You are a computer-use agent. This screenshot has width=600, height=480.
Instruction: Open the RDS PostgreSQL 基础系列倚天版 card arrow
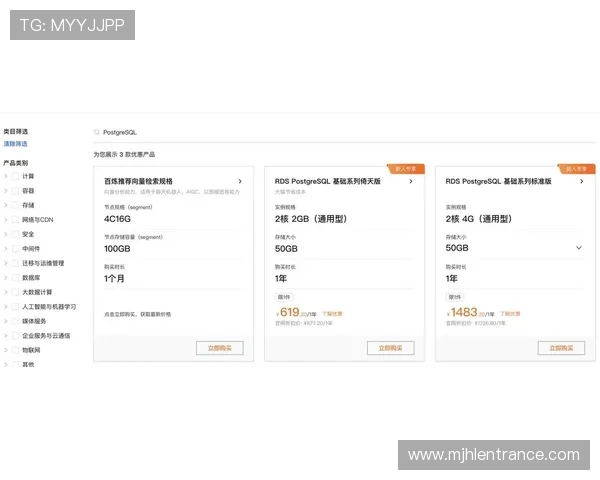(411, 181)
